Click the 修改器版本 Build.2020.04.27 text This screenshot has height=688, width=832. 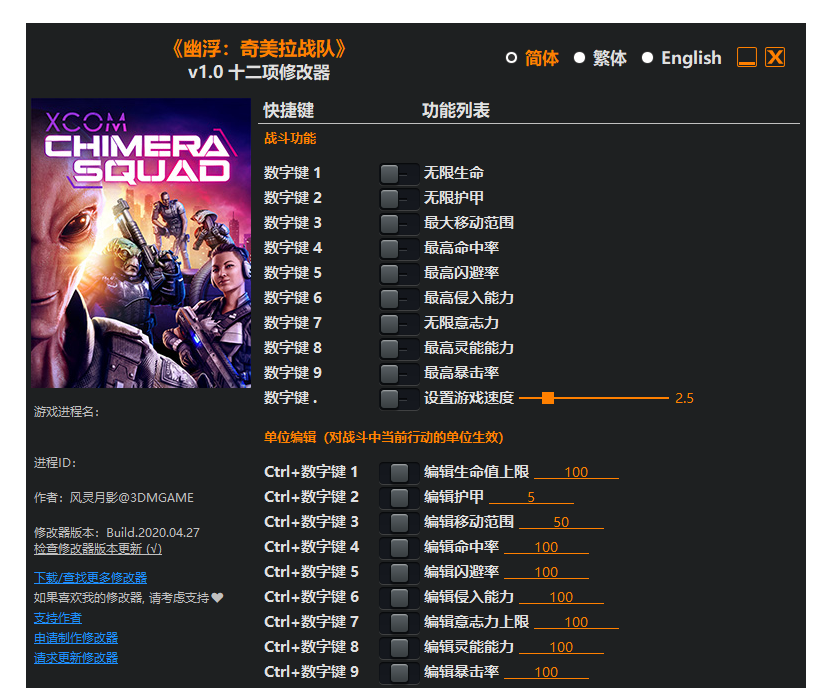(x=117, y=533)
